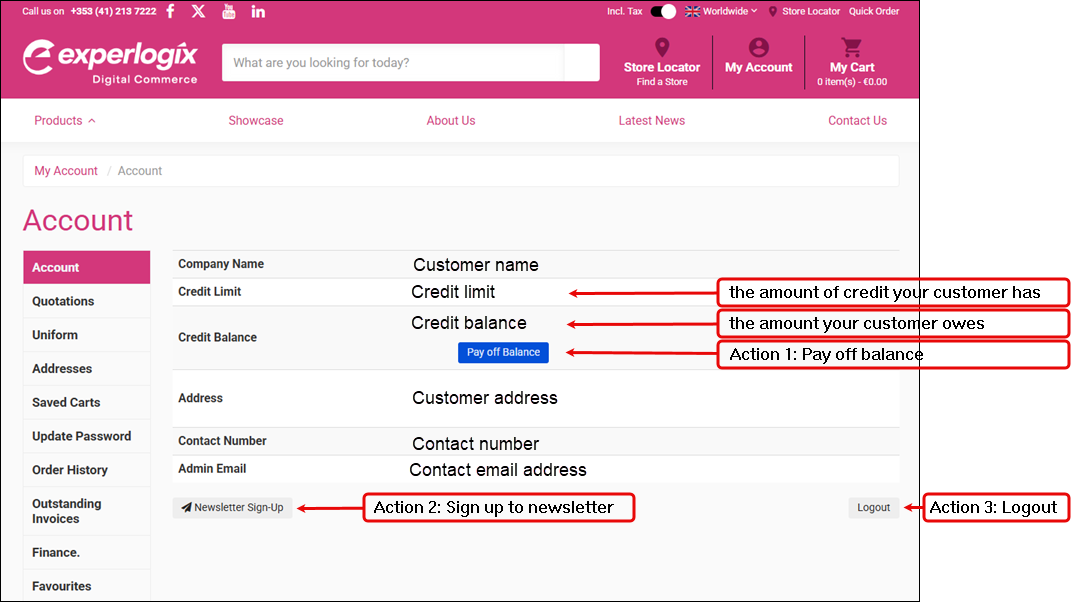Expand the Products menu
Image resolution: width=1073 pixels, height=602 pixels.
point(65,120)
